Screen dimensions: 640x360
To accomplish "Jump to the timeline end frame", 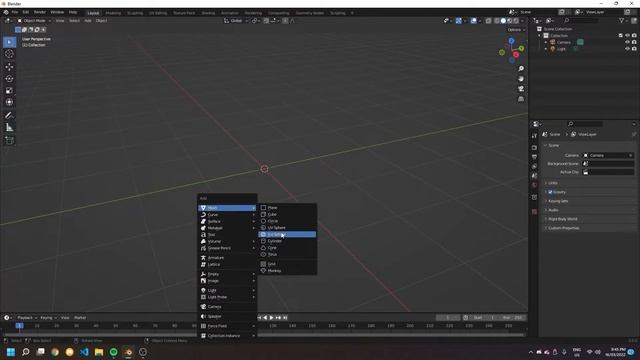I will [285, 318].
